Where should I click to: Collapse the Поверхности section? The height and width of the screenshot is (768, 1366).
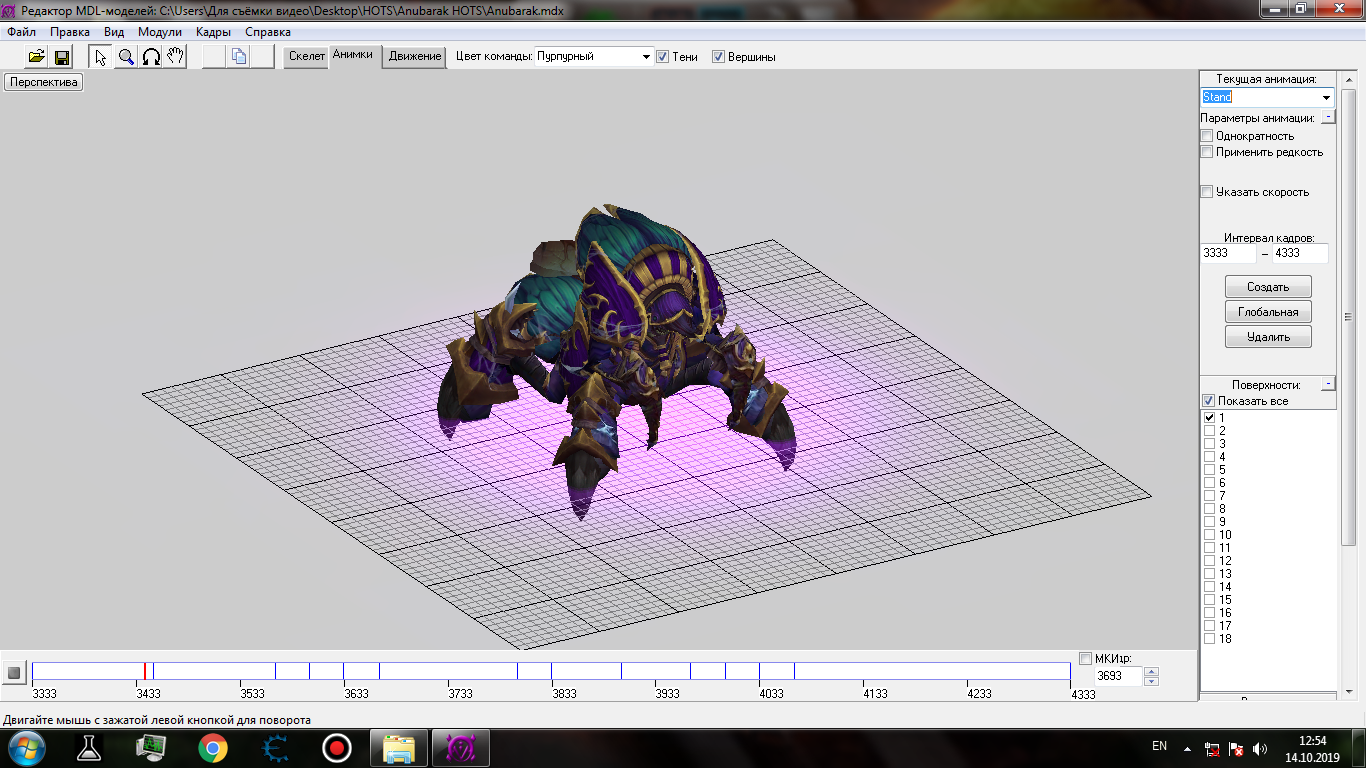click(1327, 384)
